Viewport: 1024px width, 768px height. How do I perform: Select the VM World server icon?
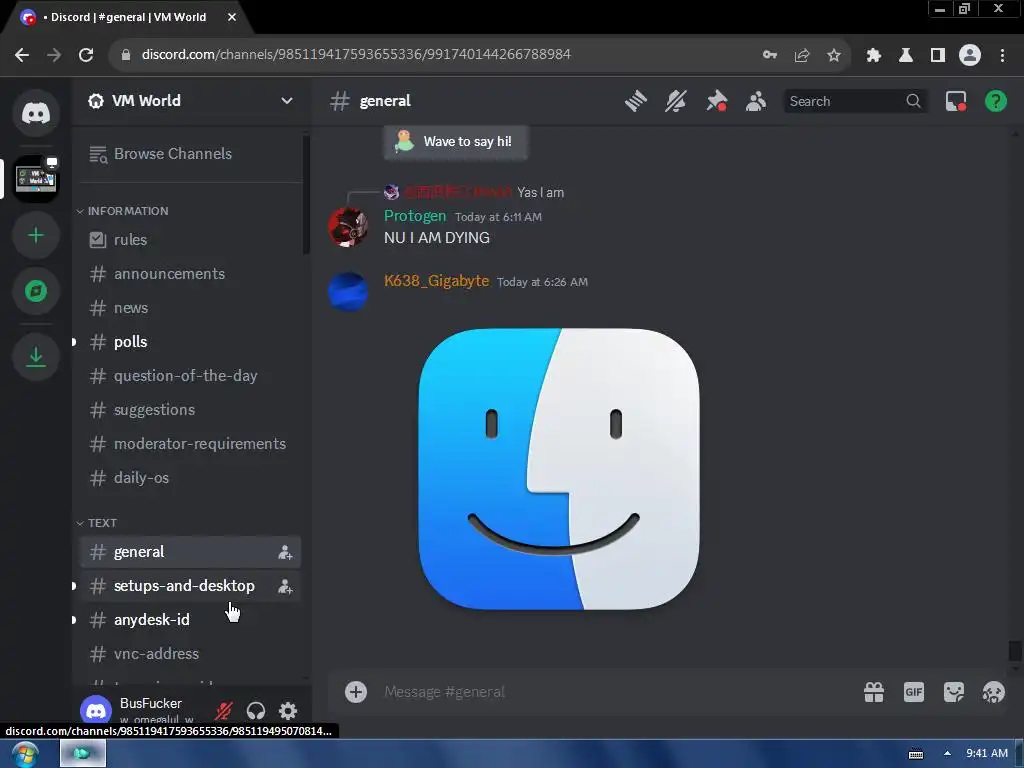tap(36, 178)
